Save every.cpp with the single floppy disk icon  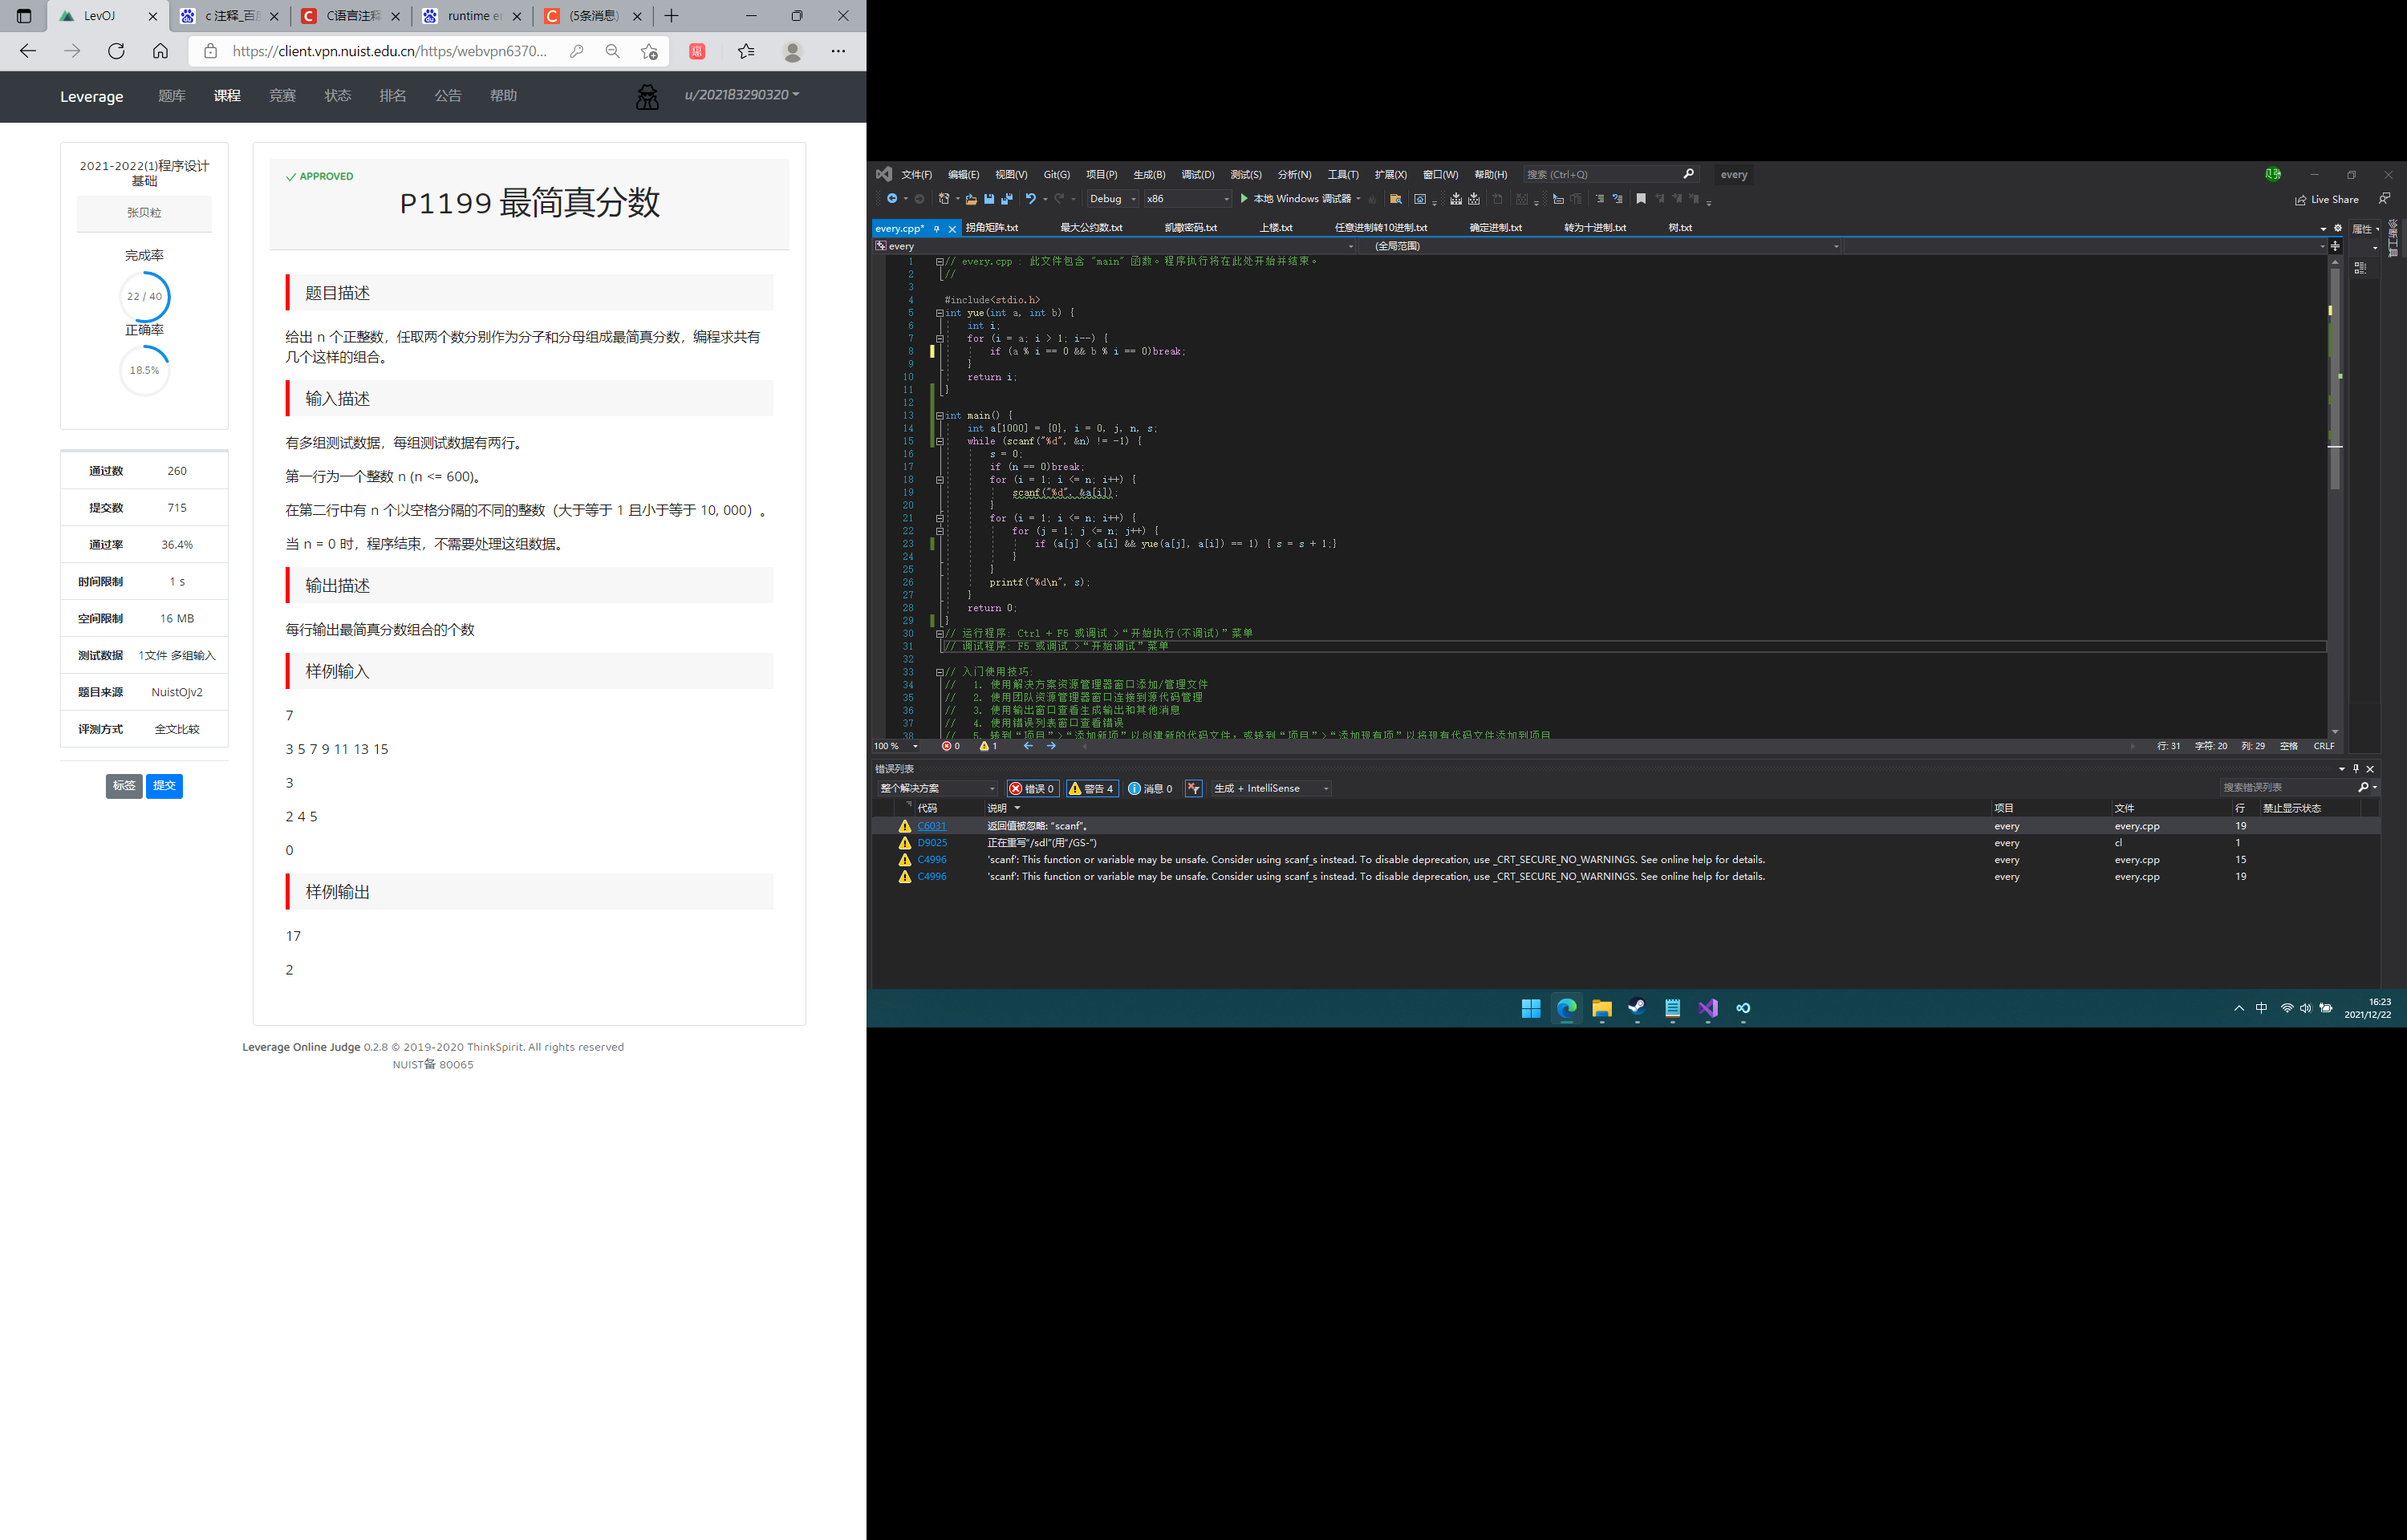[x=989, y=199]
